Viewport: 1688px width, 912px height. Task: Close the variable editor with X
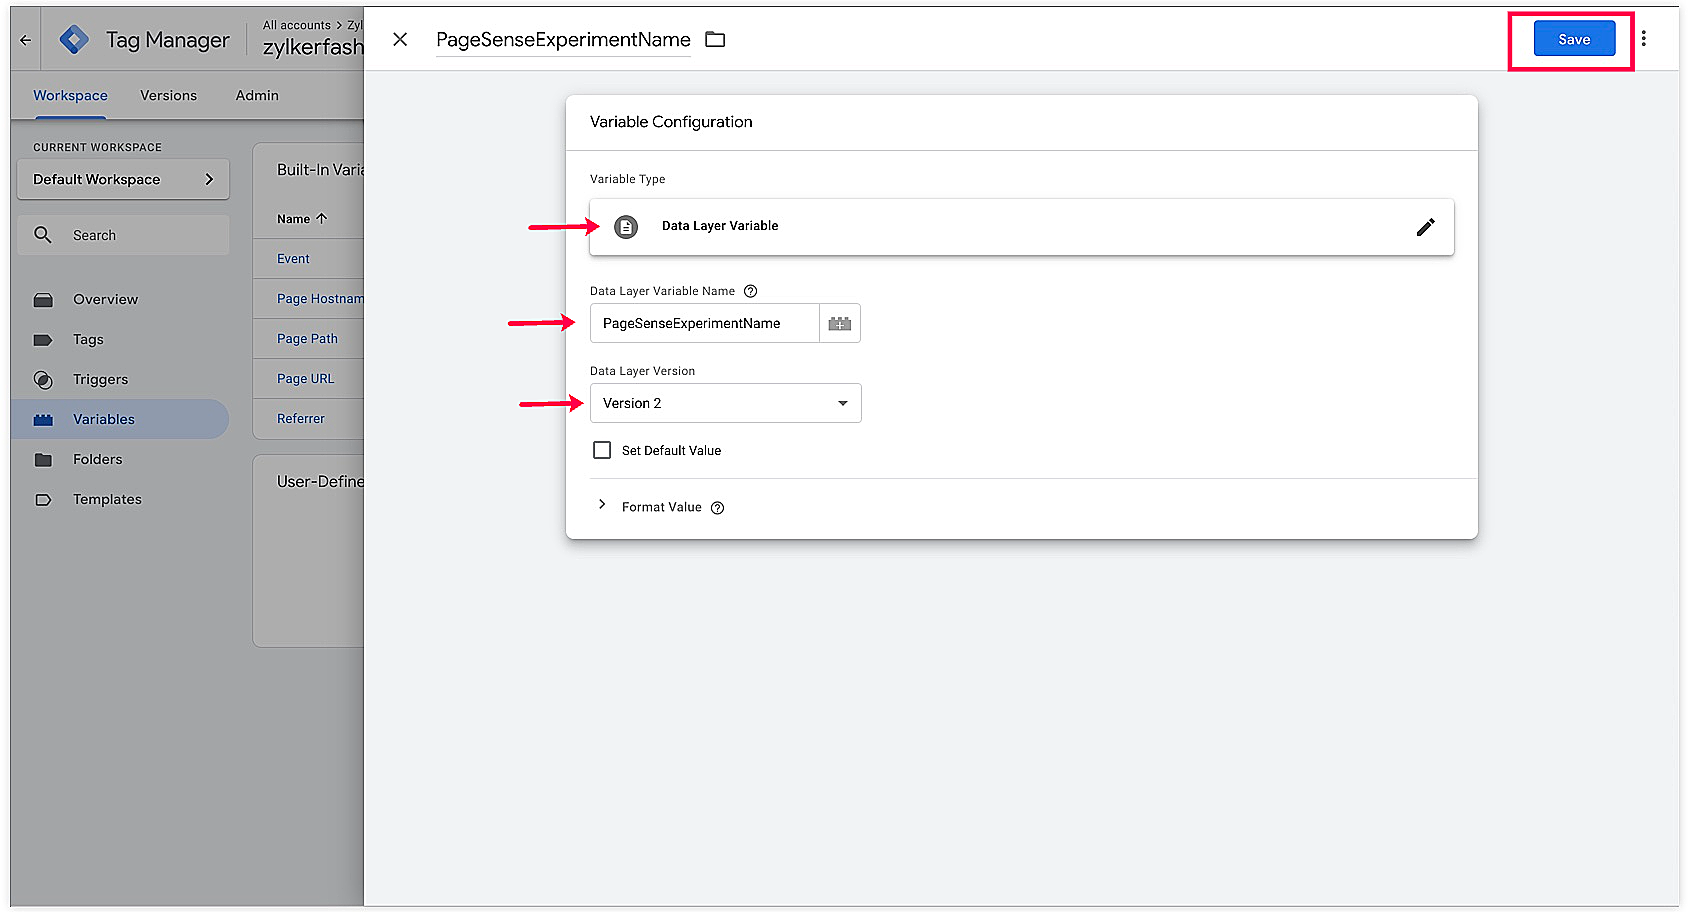400,39
